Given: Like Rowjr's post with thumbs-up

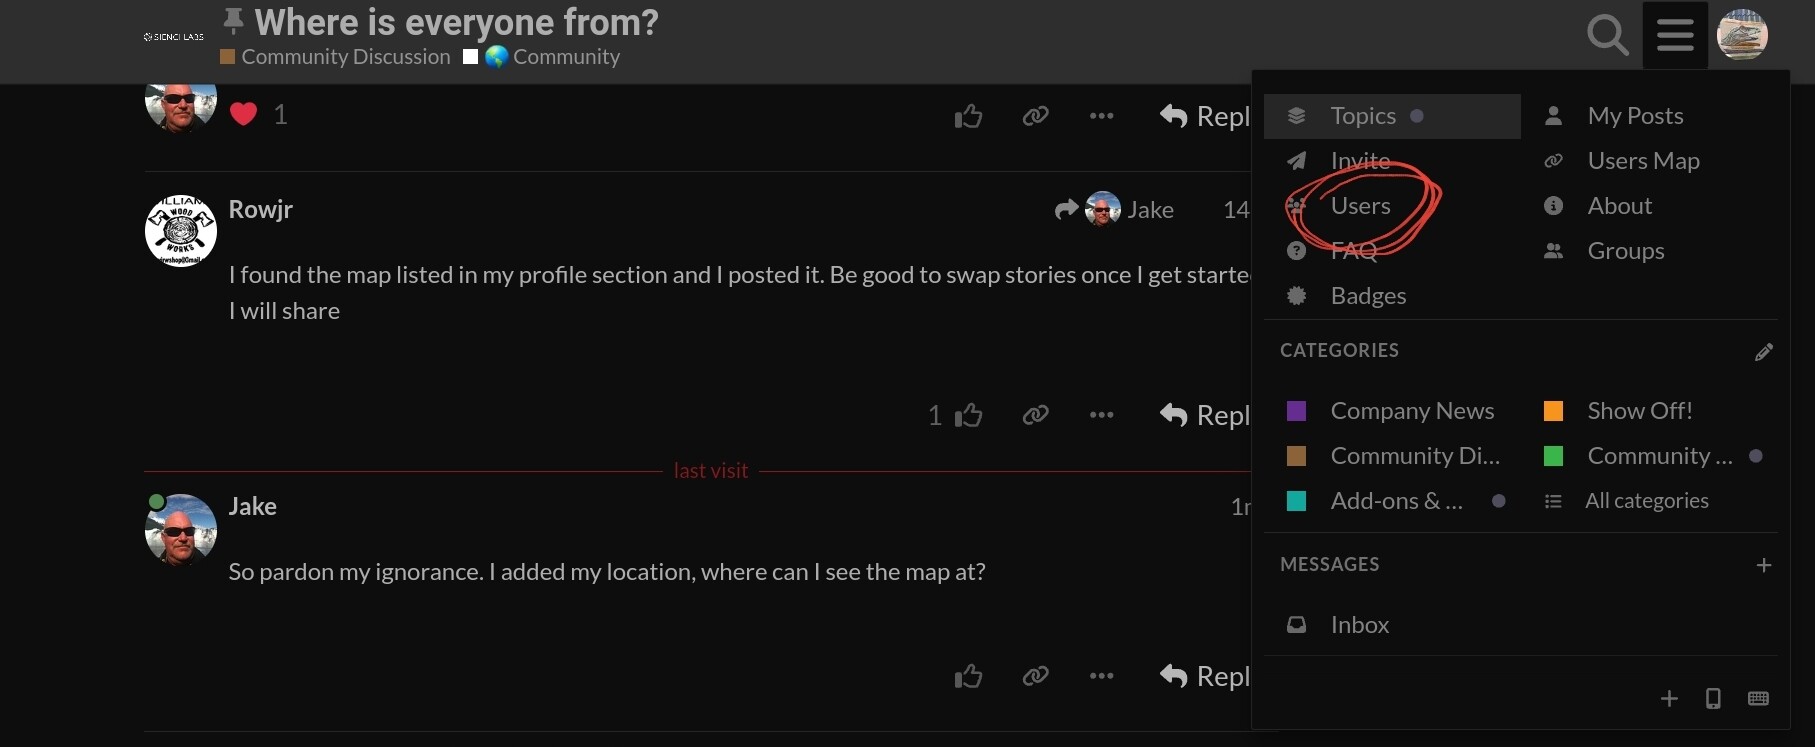Looking at the screenshot, I should coord(968,415).
